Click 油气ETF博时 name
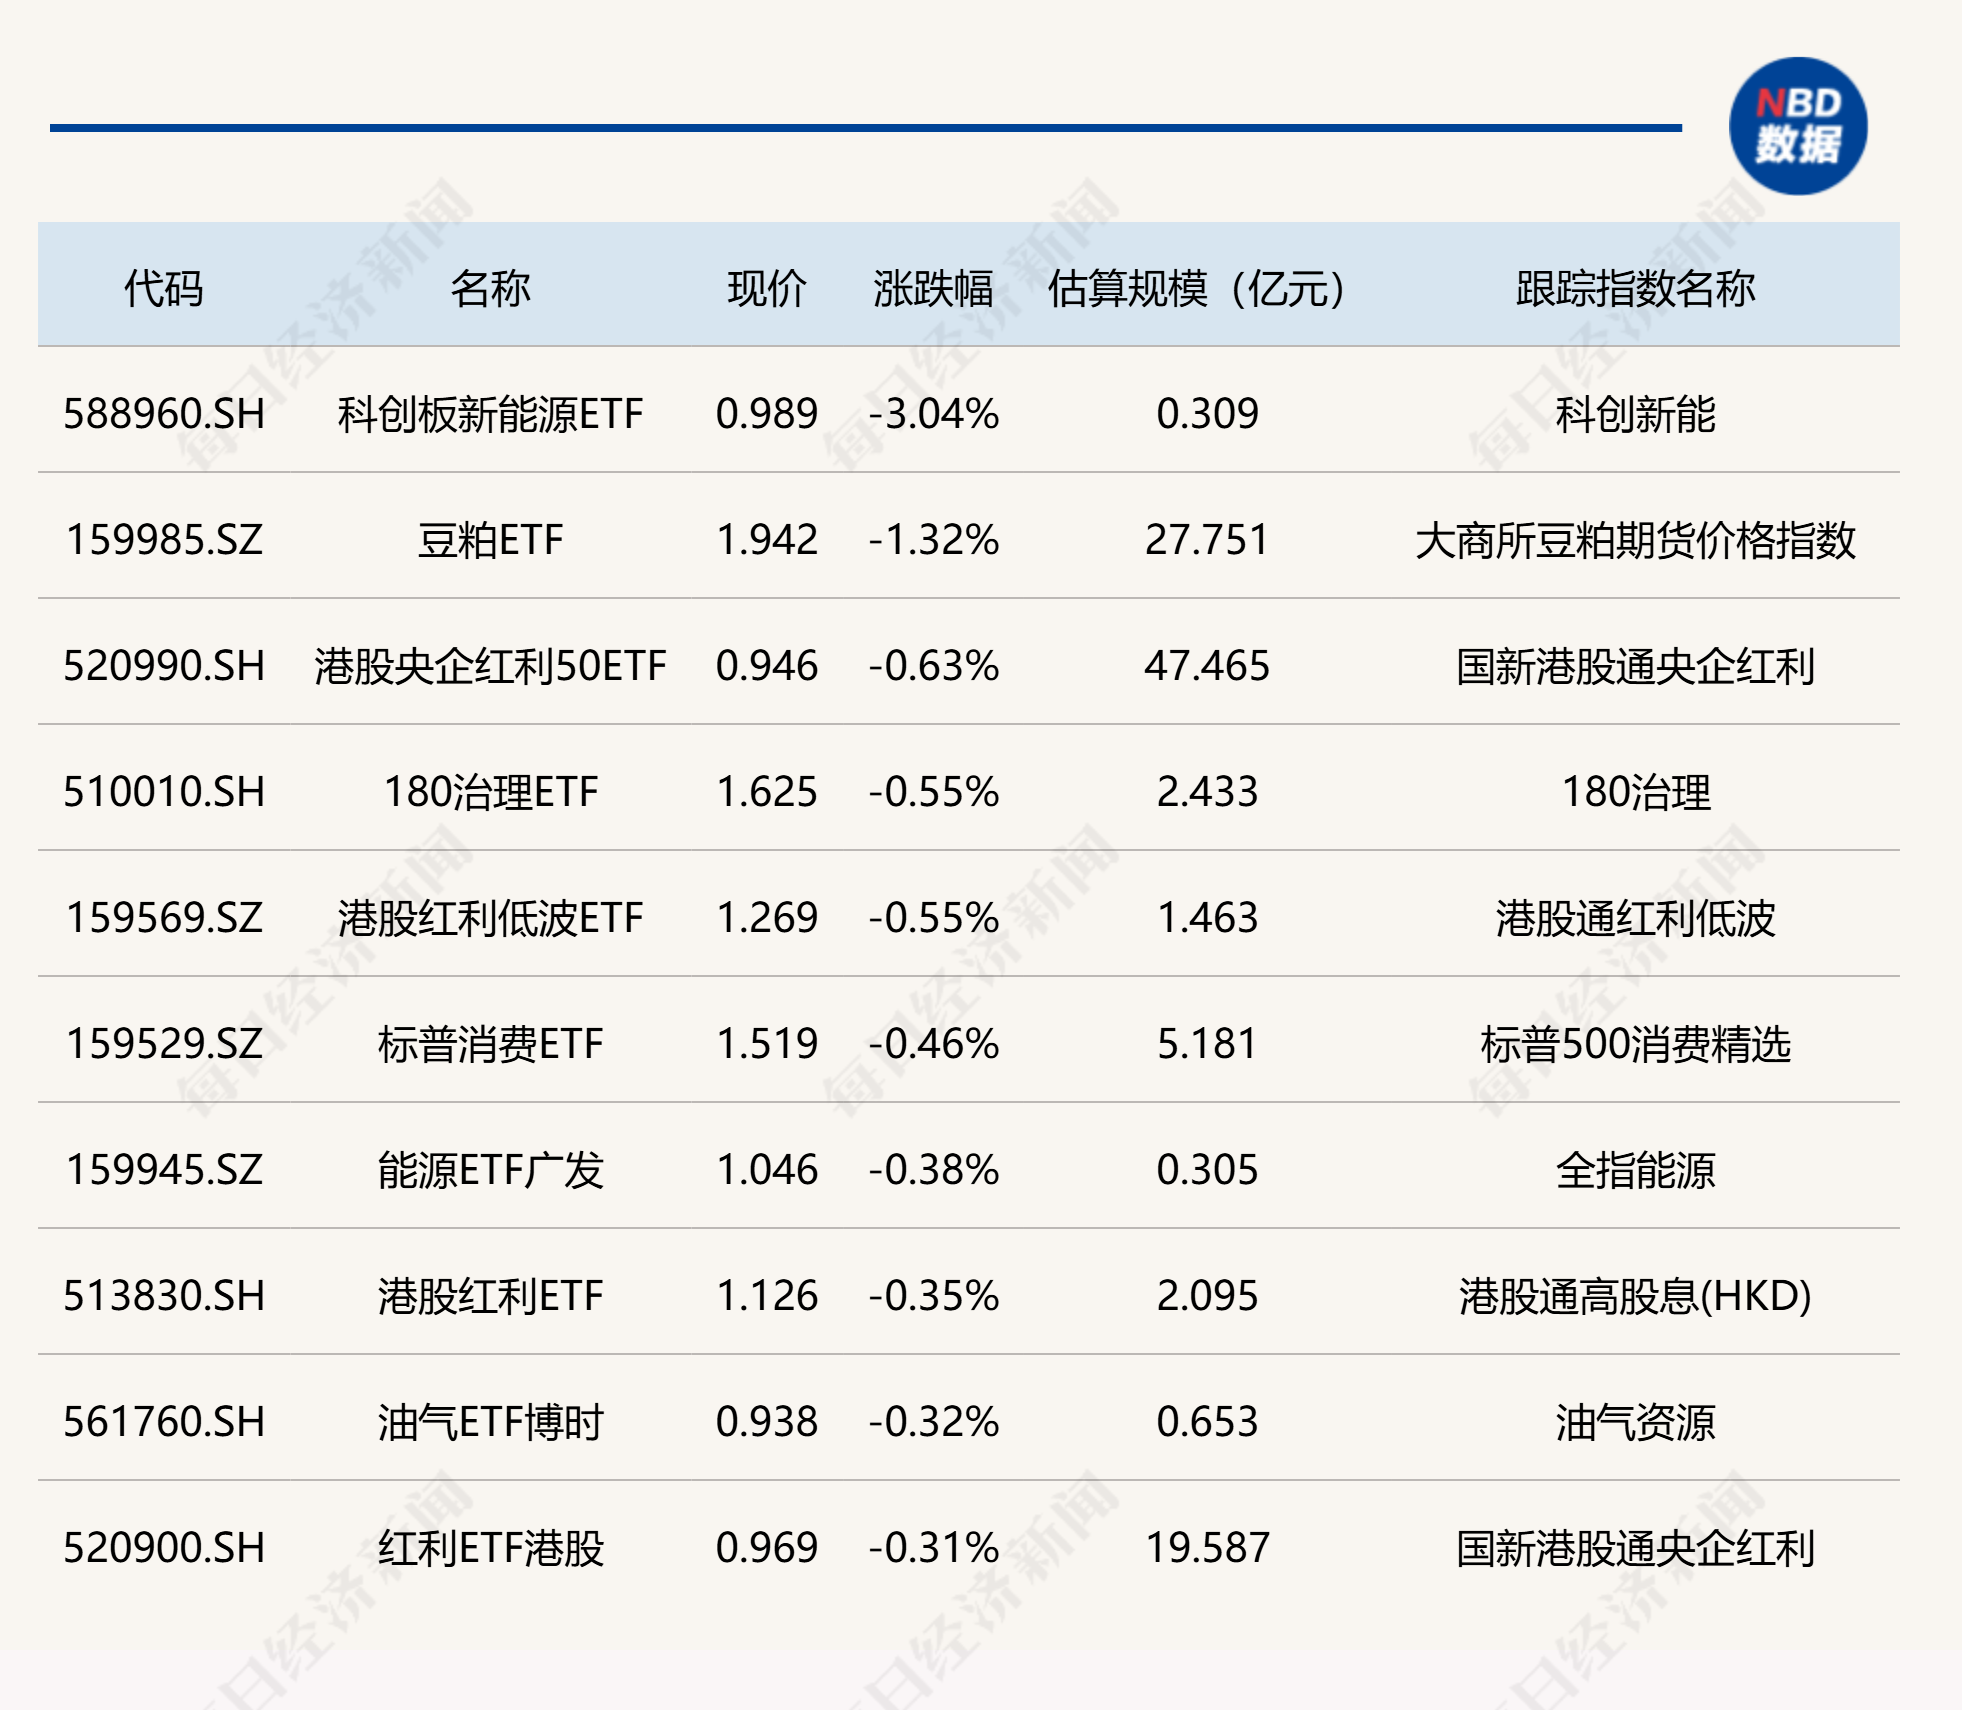The height and width of the screenshot is (1710, 1962). pyautogui.click(x=490, y=1422)
